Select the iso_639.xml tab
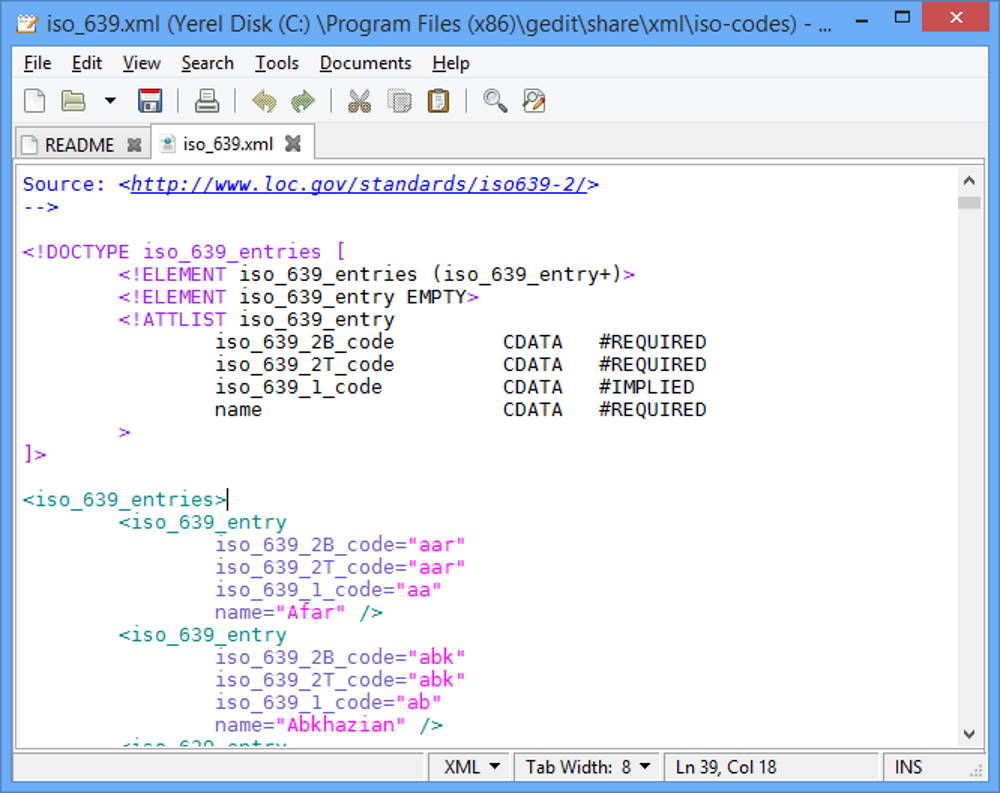The height and width of the screenshot is (793, 1000). 228,144
